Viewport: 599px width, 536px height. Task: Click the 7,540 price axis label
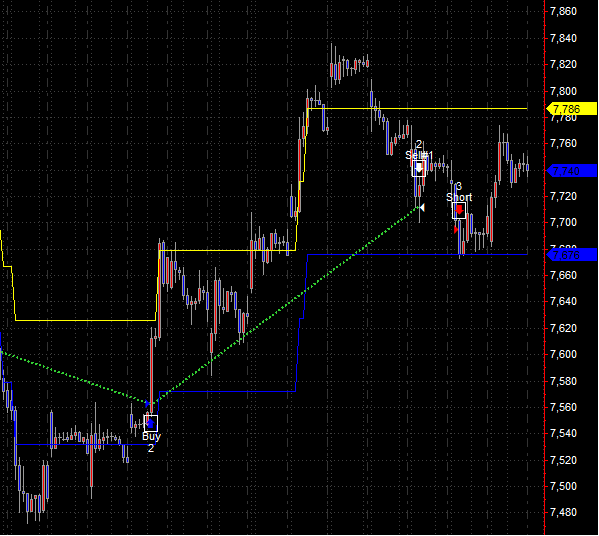[x=563, y=433]
